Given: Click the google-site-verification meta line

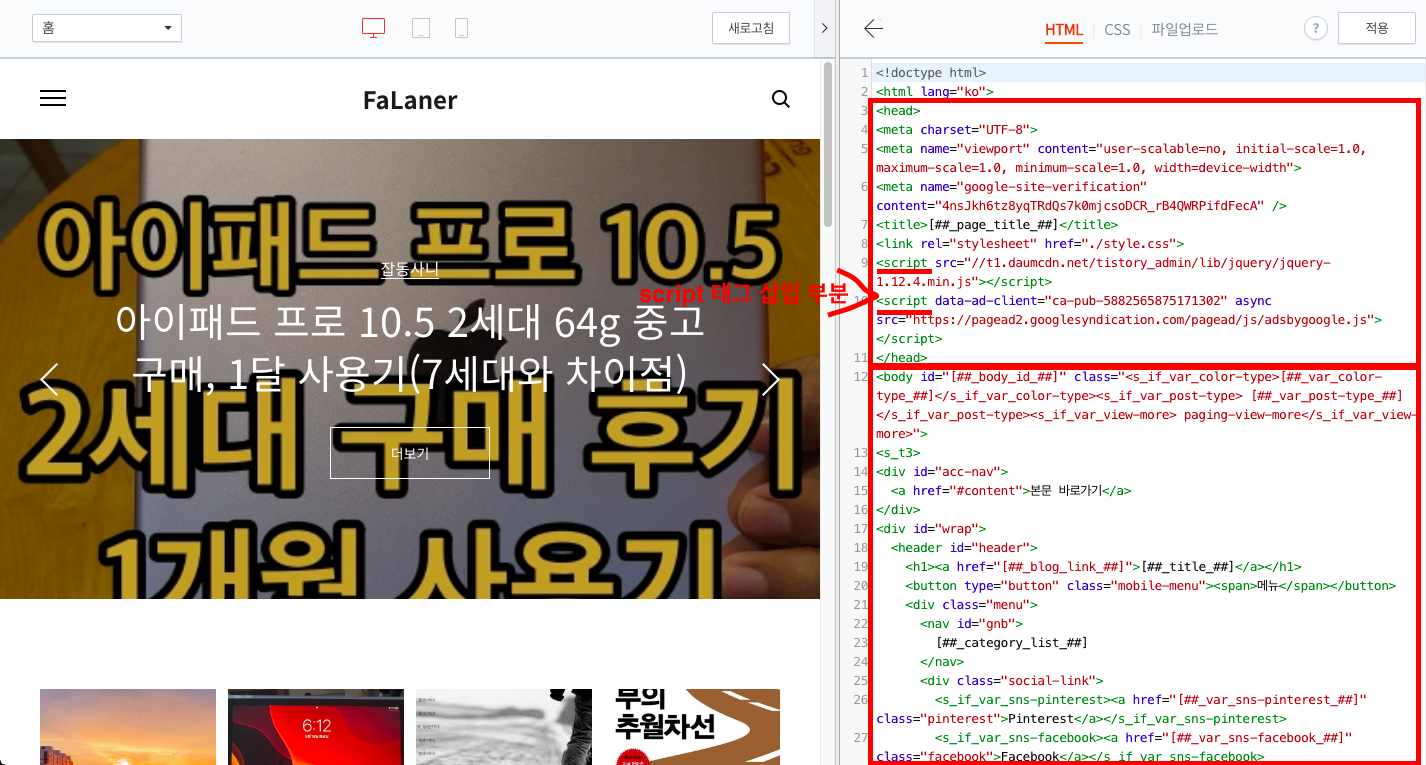Looking at the screenshot, I should [1081, 196].
